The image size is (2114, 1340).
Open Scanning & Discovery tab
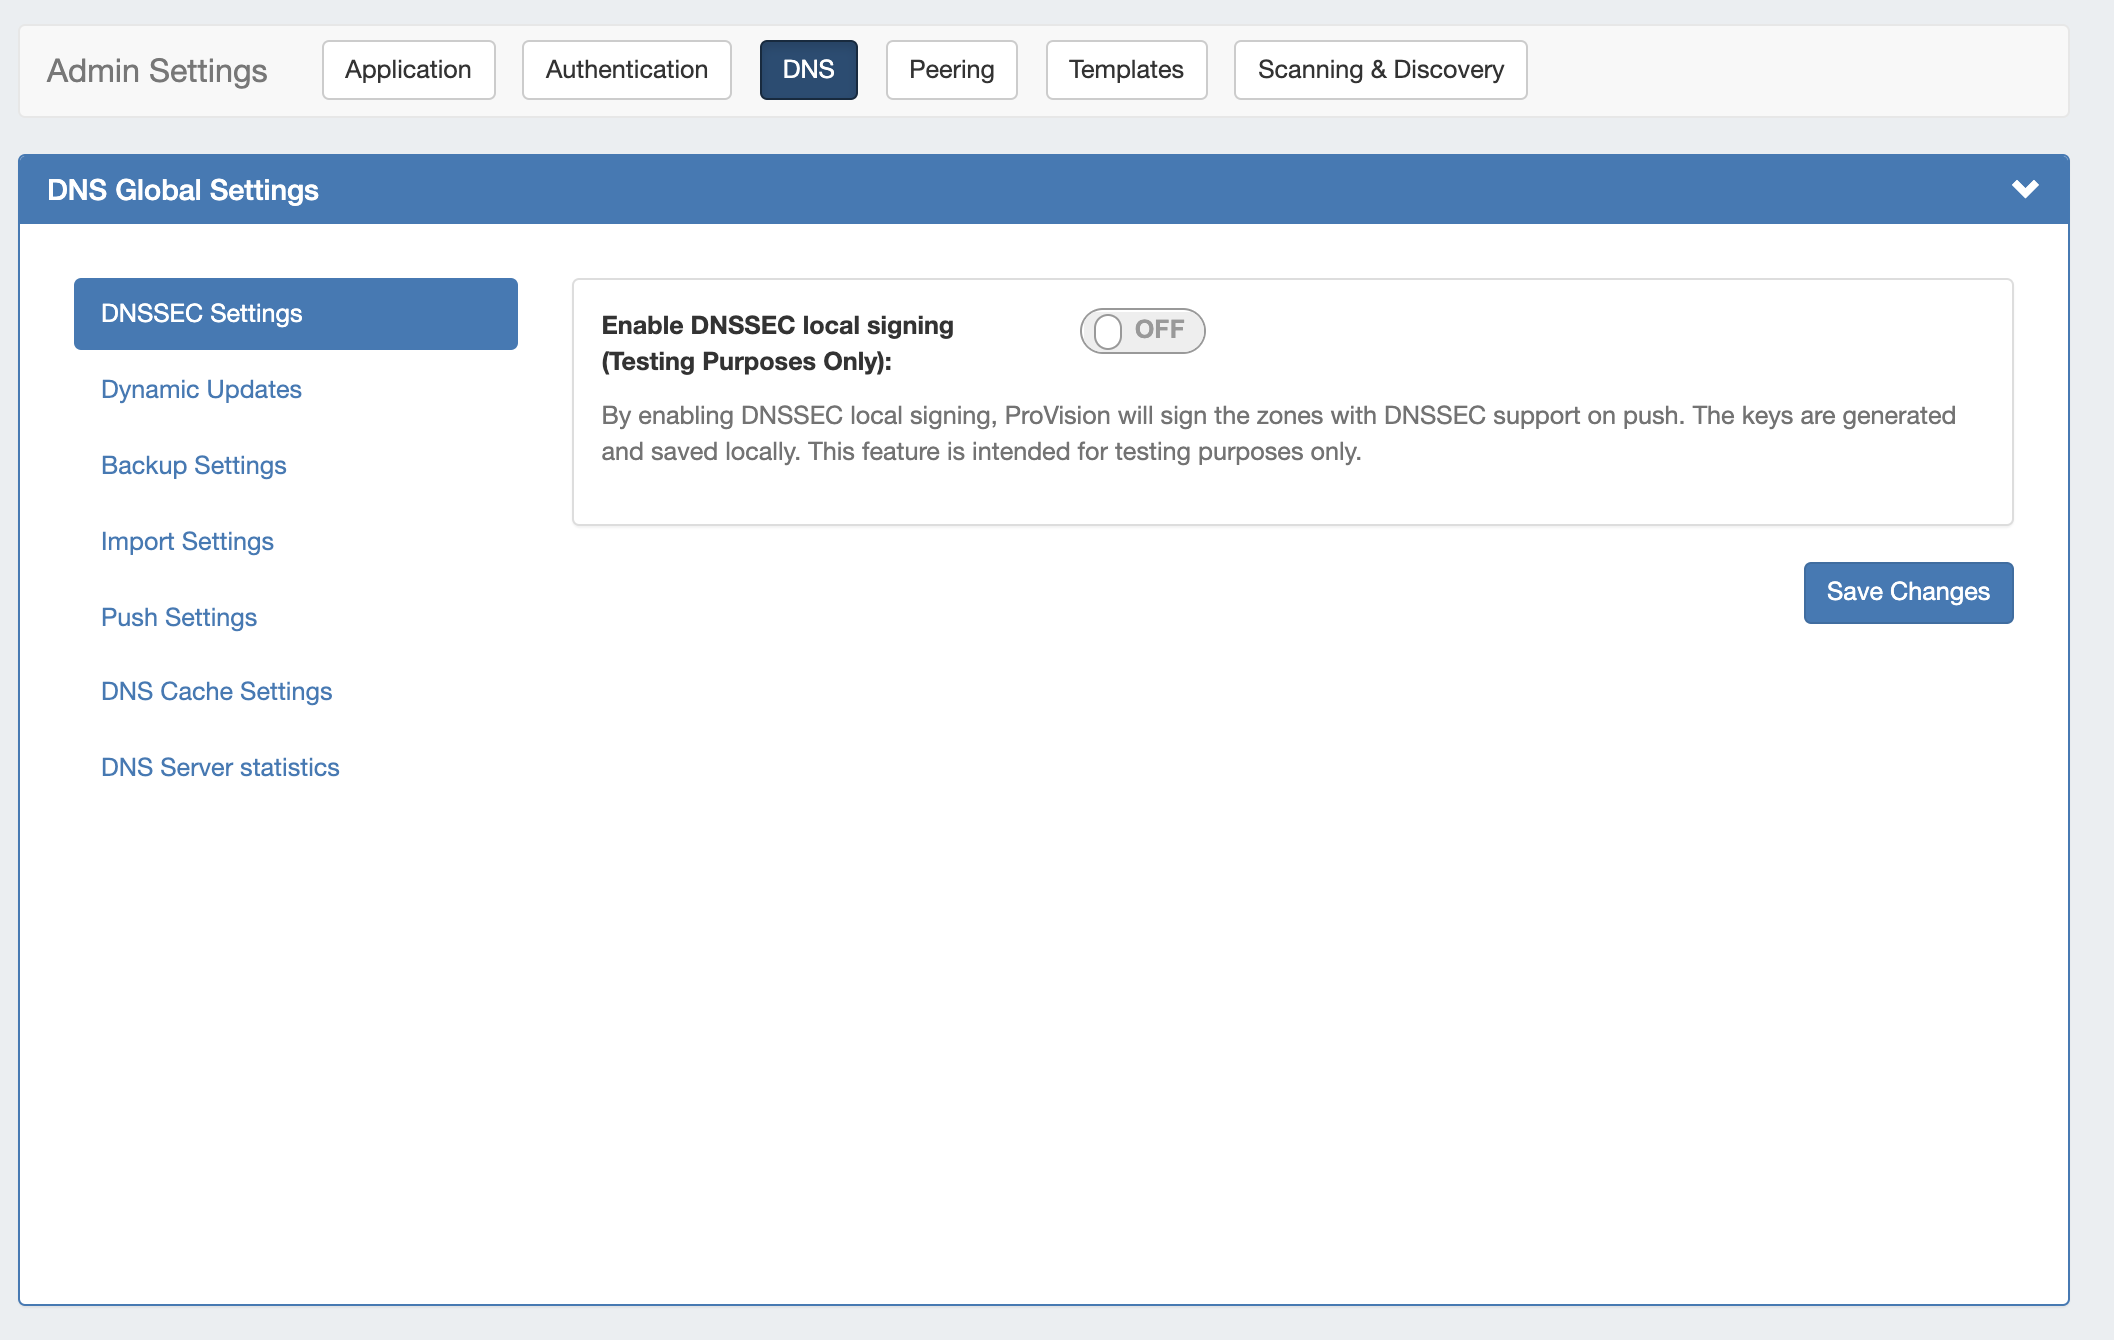(1379, 70)
